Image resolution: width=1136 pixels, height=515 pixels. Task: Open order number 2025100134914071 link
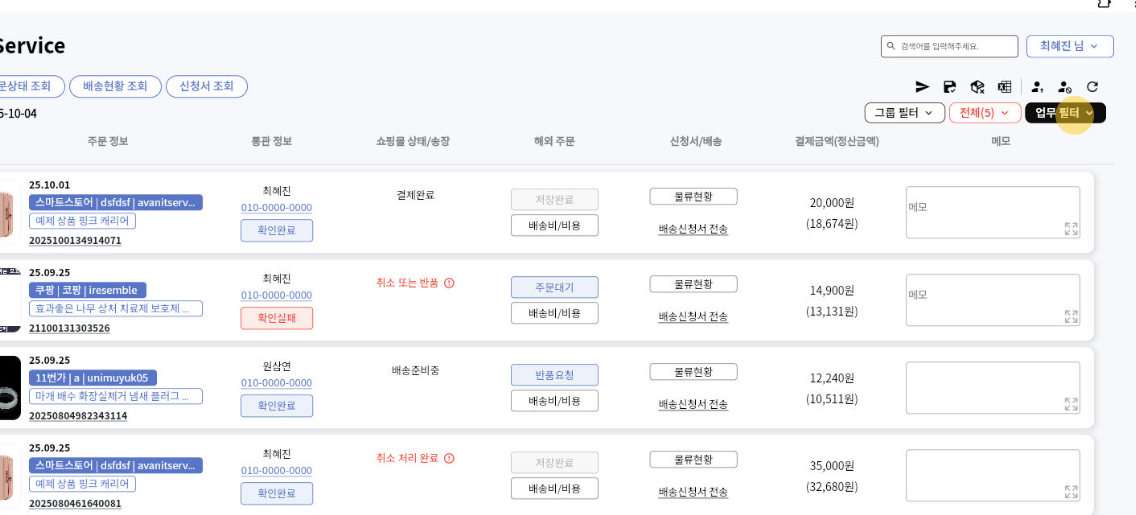coord(75,240)
